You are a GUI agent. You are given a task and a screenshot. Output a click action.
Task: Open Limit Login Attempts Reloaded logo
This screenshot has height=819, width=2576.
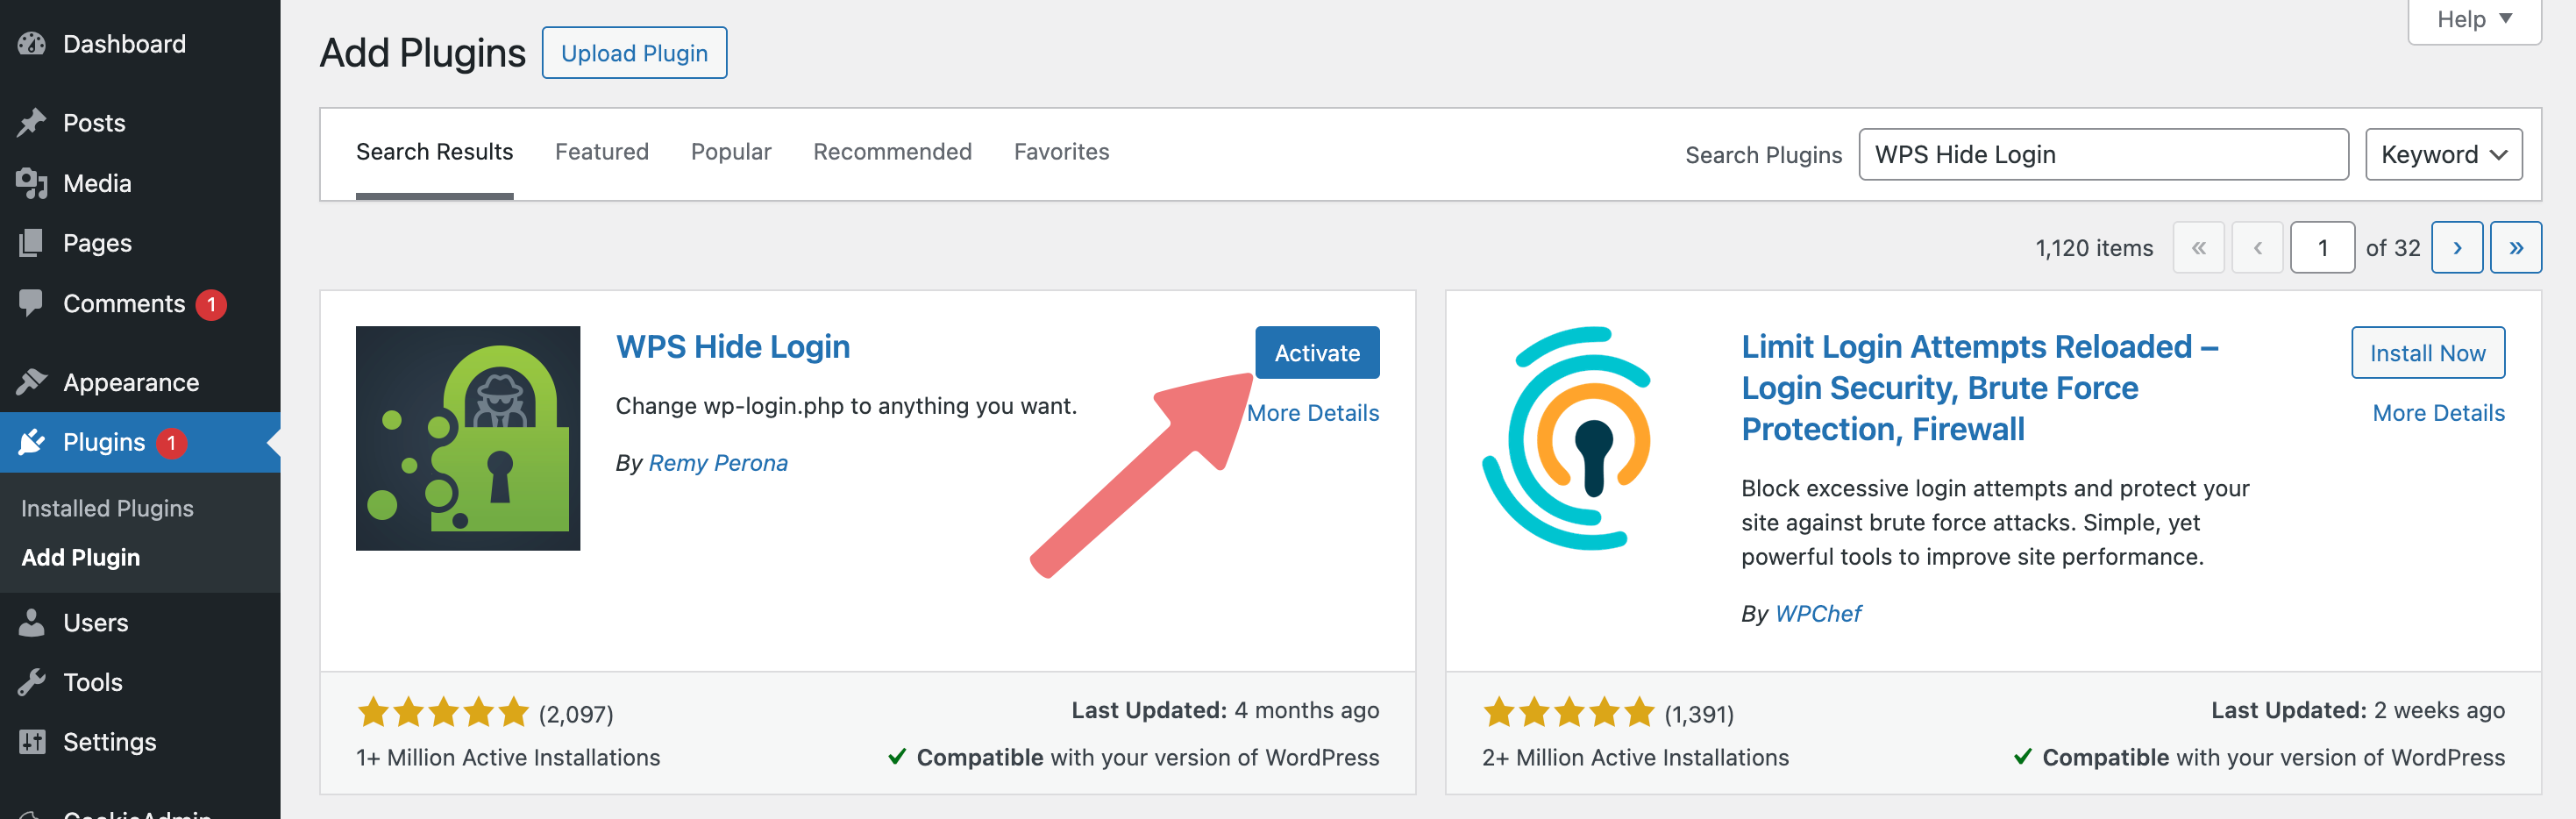pyautogui.click(x=1566, y=438)
